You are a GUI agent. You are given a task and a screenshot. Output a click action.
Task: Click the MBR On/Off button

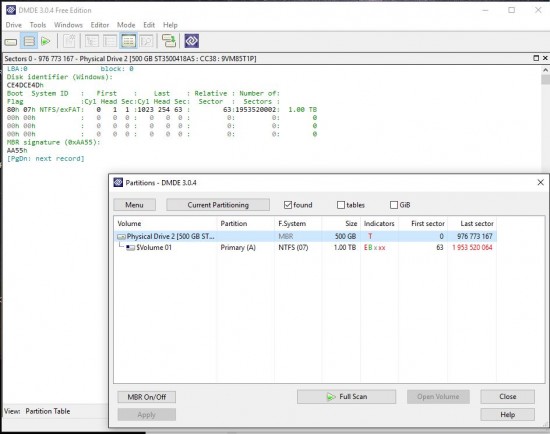click(x=147, y=397)
